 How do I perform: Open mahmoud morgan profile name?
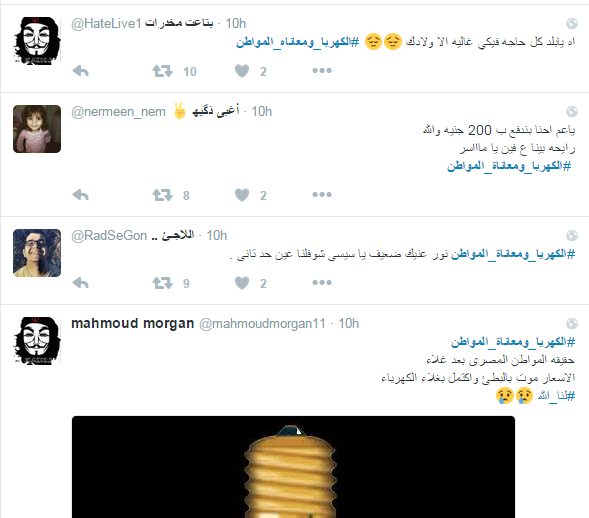click(x=133, y=323)
